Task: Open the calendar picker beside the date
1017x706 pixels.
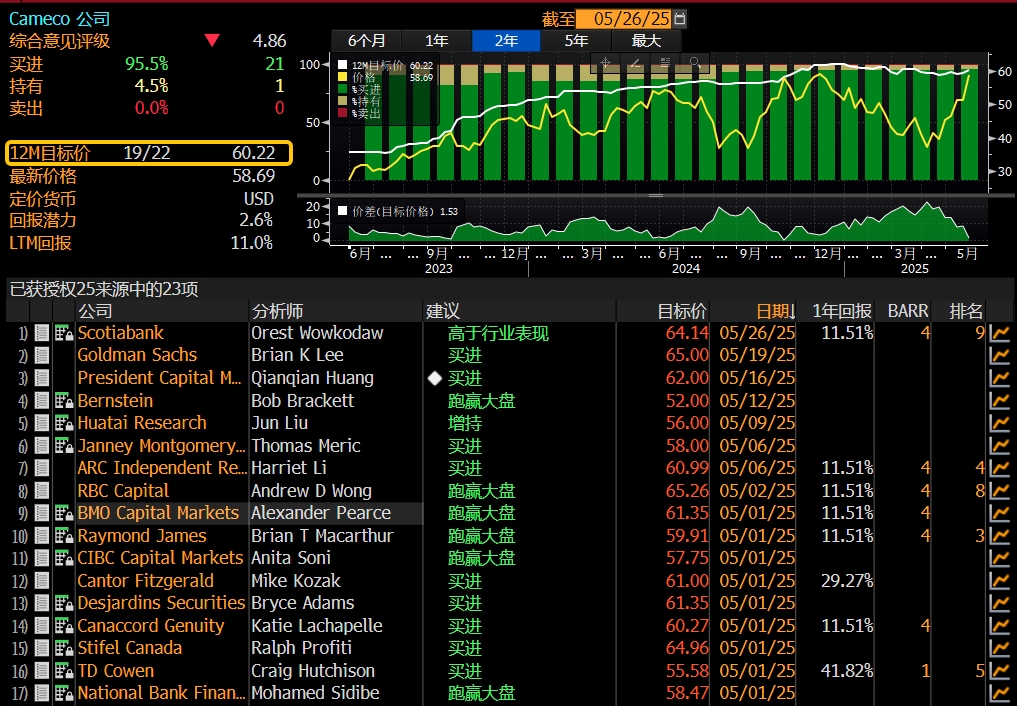Action: (680, 19)
